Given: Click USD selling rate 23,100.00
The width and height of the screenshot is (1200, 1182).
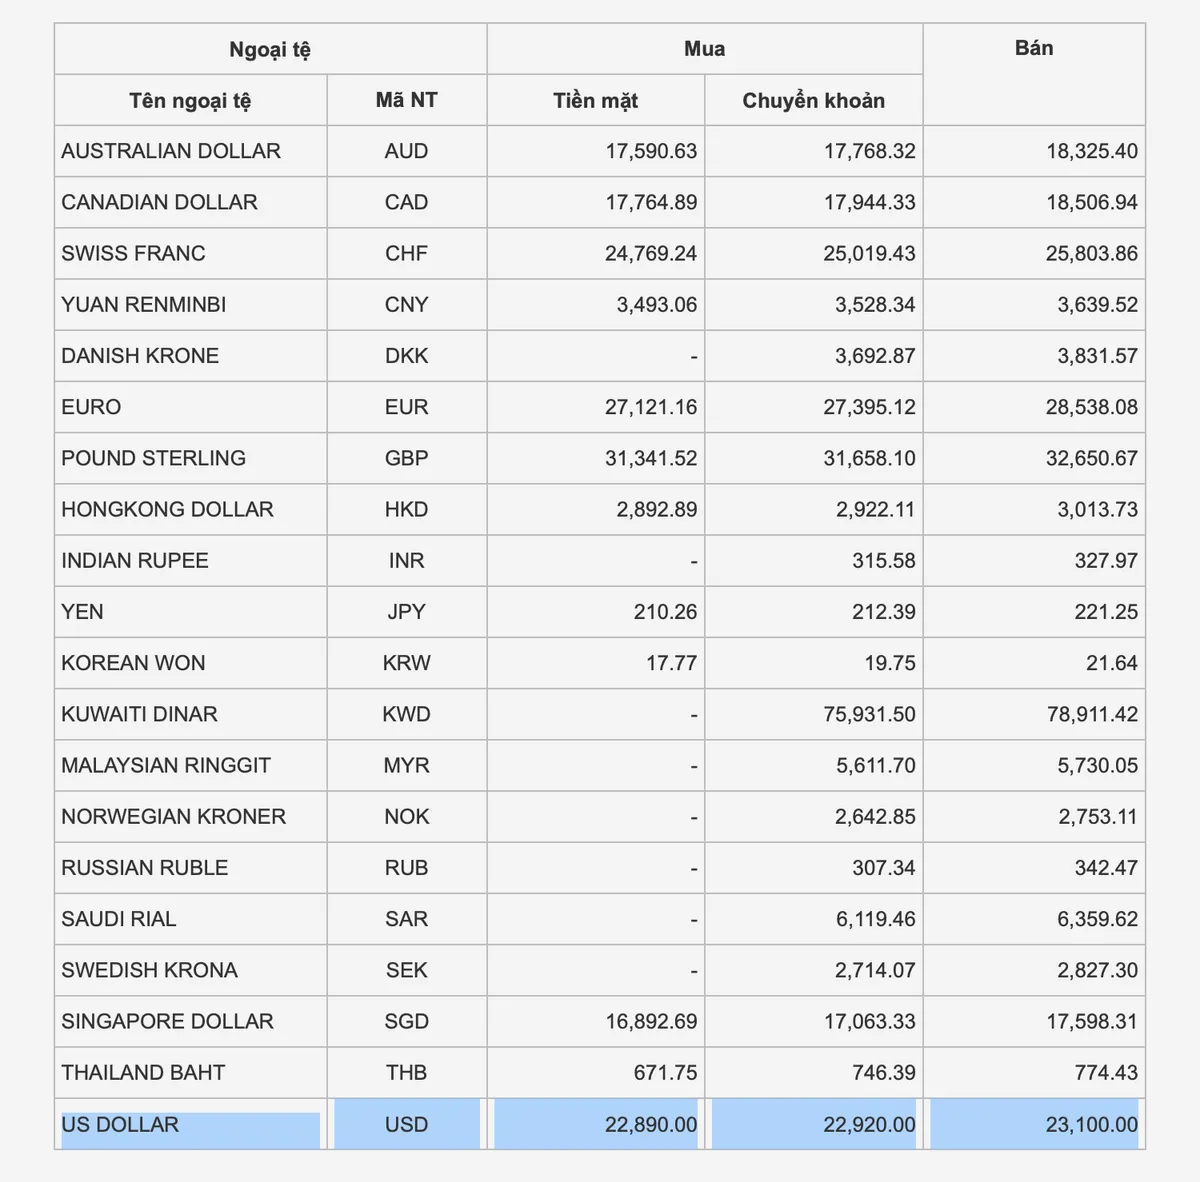Looking at the screenshot, I should [x=1091, y=1124].
